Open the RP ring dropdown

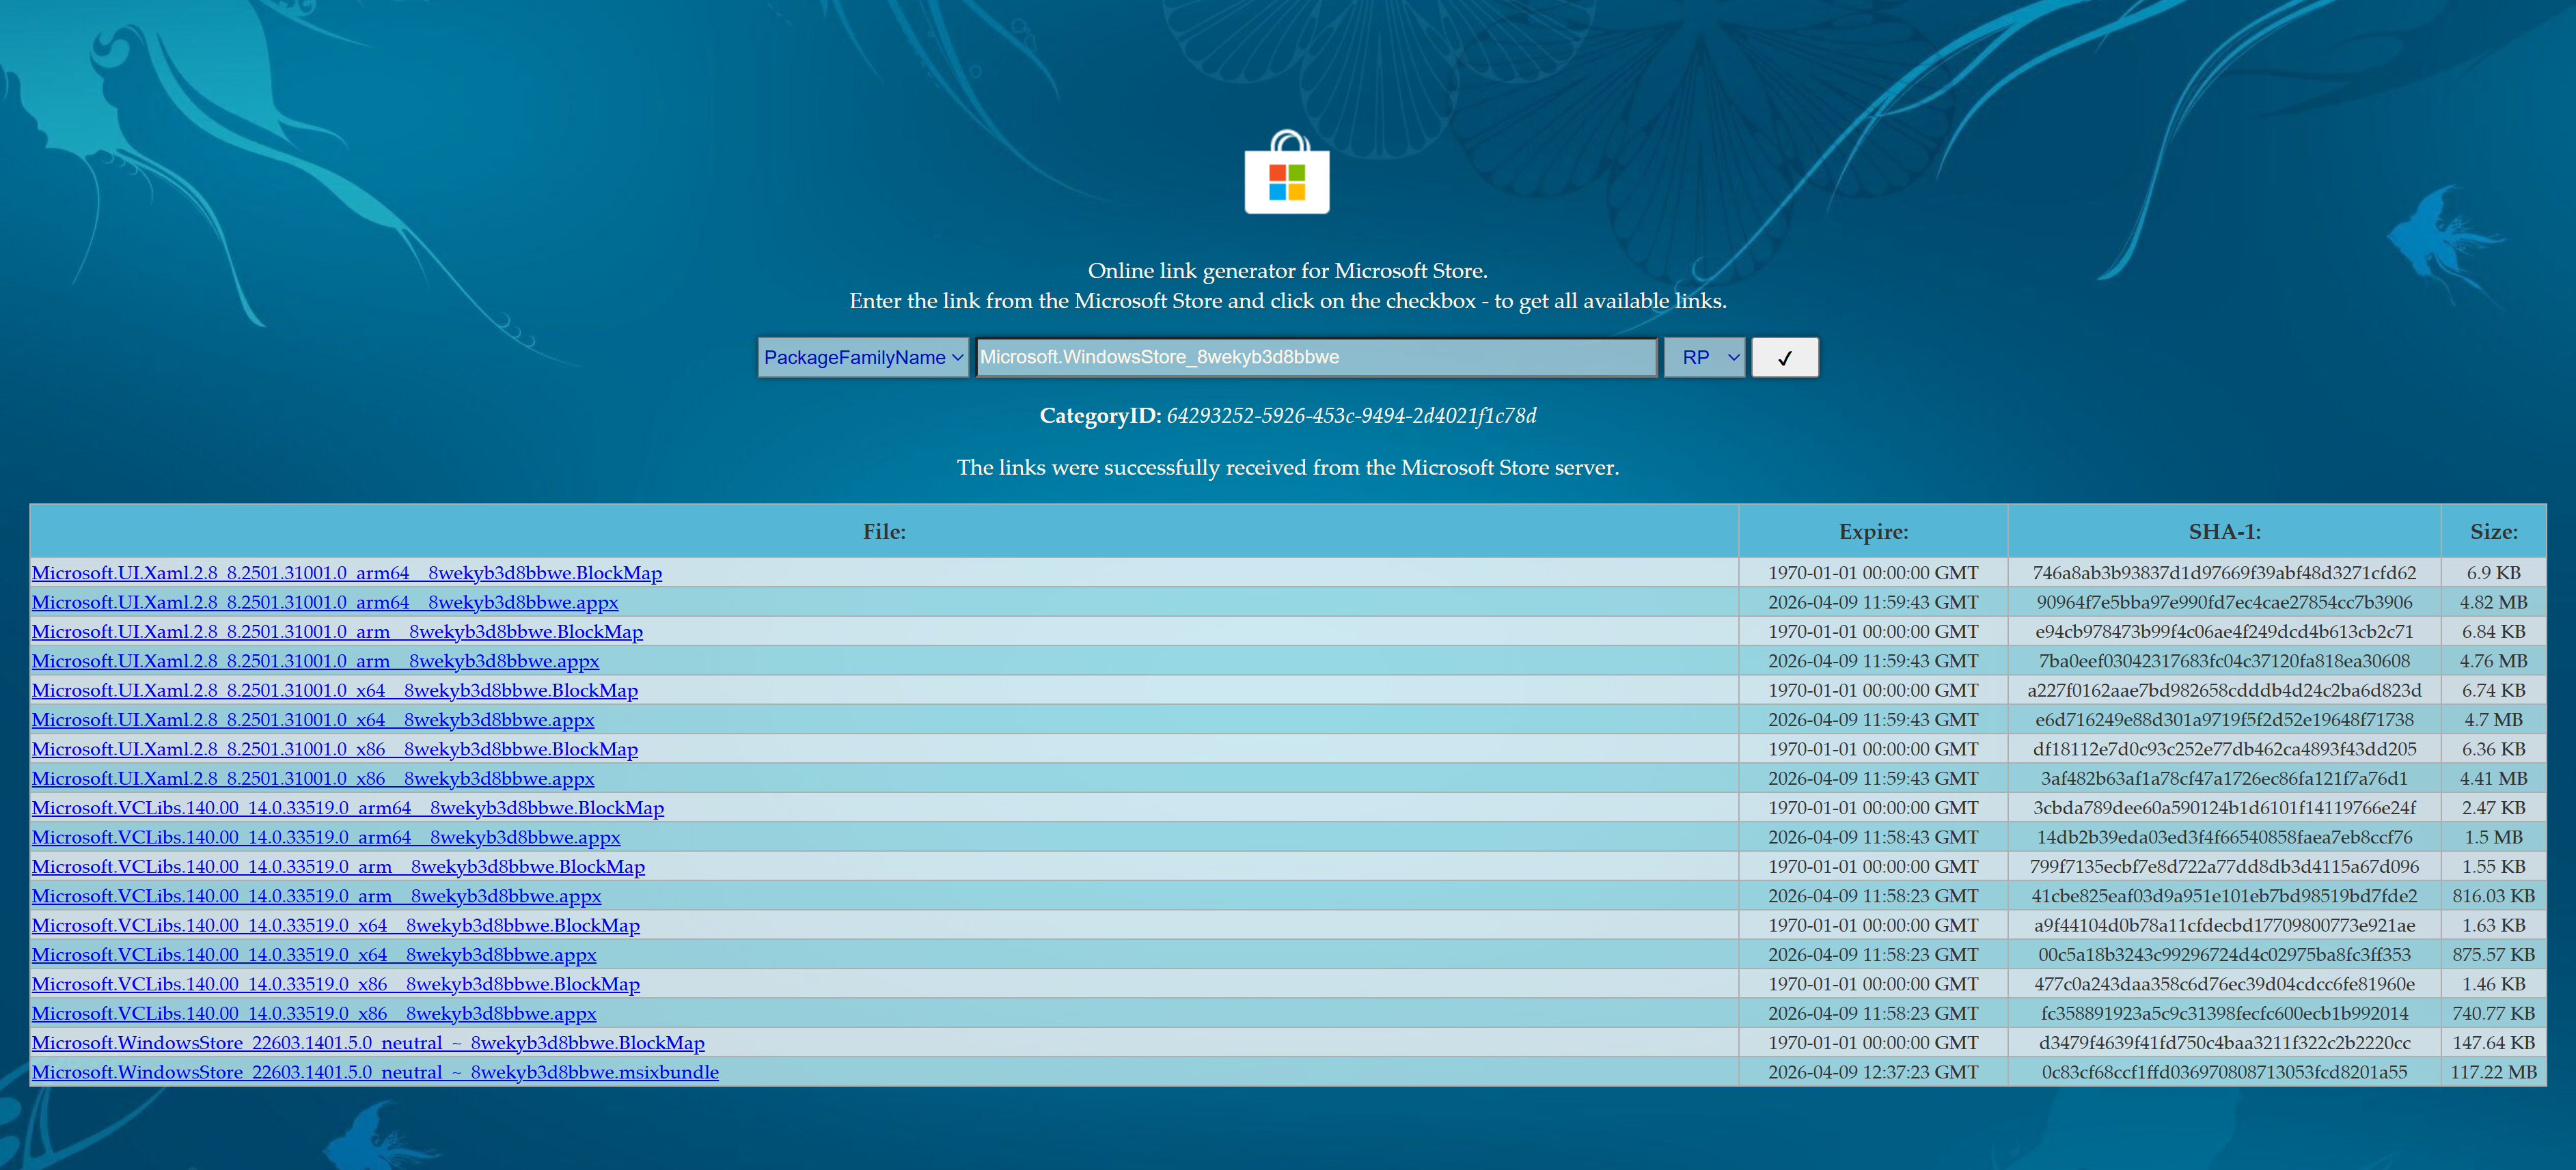1705,357
